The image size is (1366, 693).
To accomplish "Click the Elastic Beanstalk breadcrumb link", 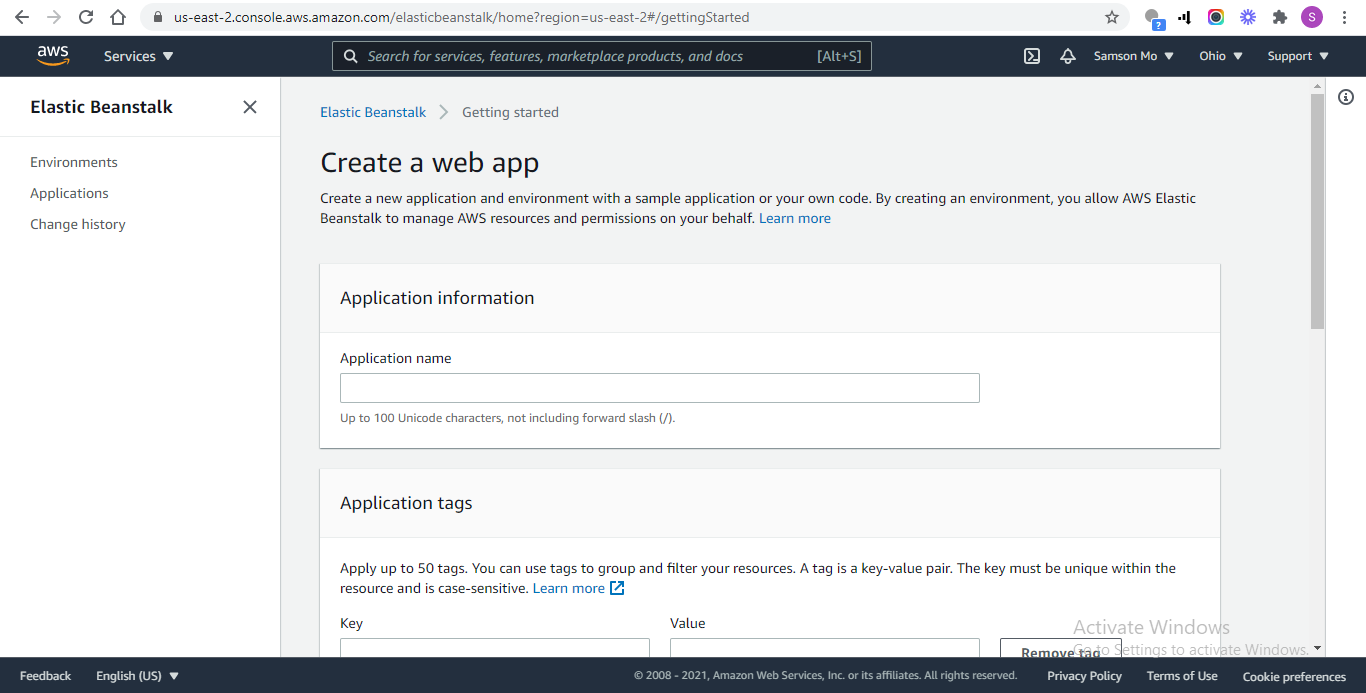I will pos(373,112).
